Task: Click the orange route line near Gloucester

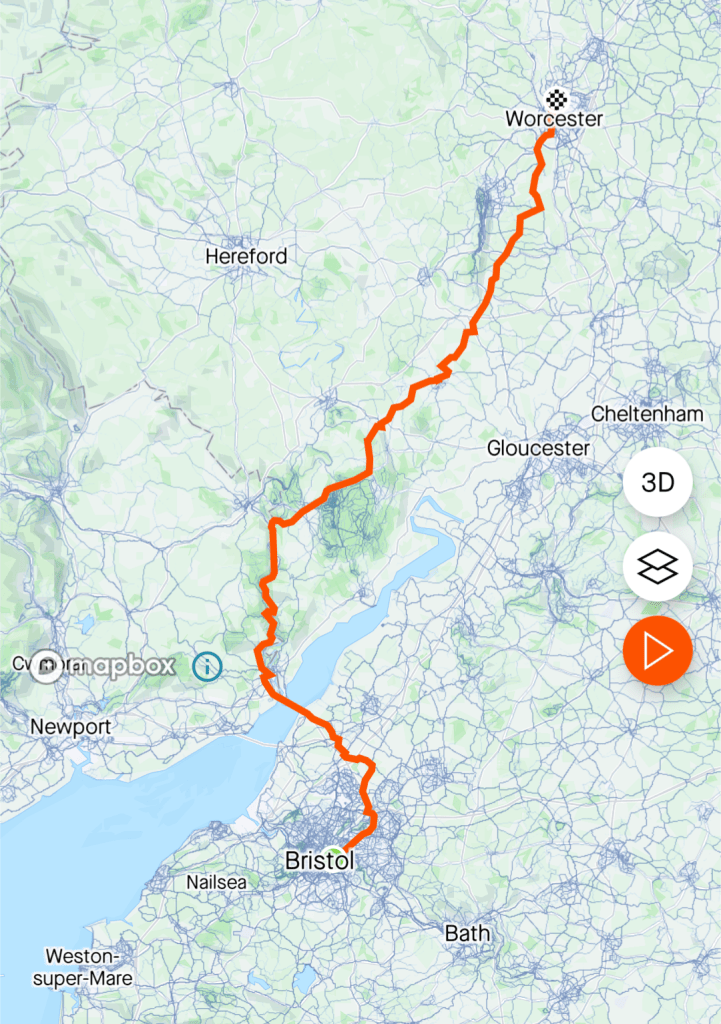Action: (x=369, y=451)
